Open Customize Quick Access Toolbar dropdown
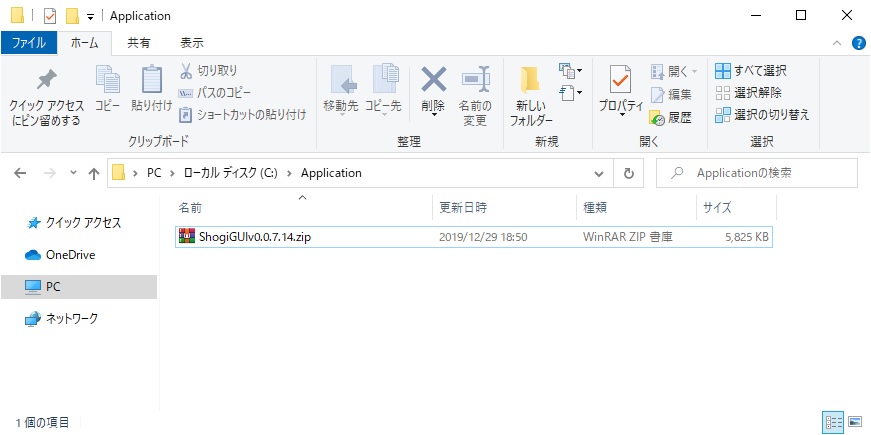Screen dimensions: 871x435 click(90, 17)
